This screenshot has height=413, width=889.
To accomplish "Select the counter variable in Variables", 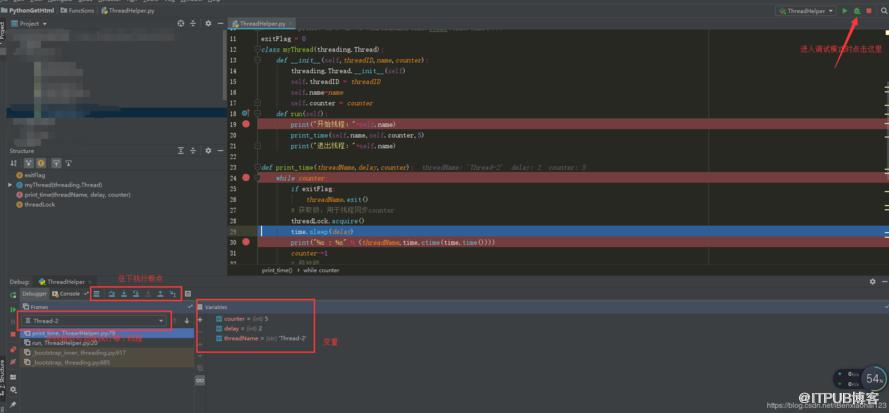I will tap(242, 319).
